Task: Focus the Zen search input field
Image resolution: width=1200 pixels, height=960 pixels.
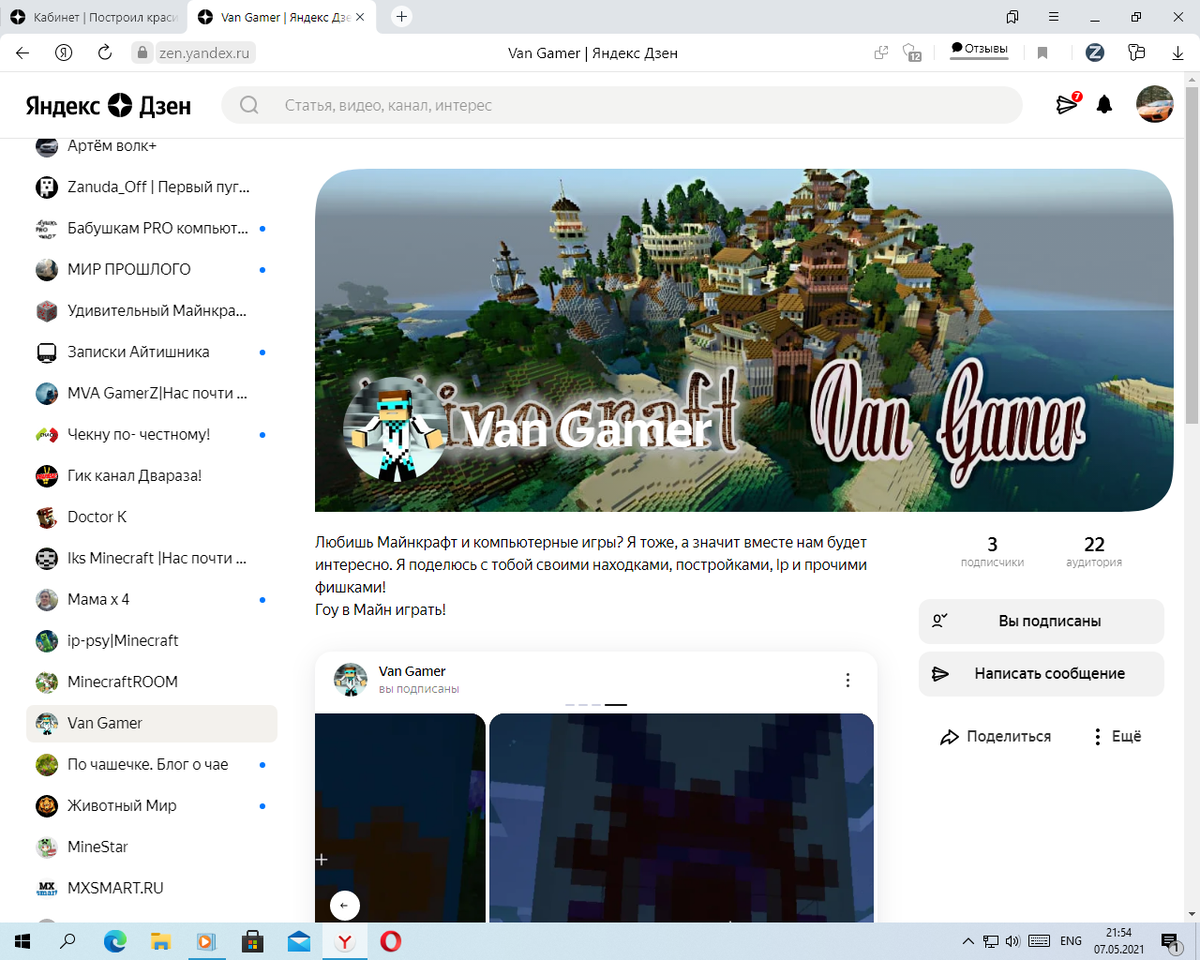Action: [x=622, y=105]
